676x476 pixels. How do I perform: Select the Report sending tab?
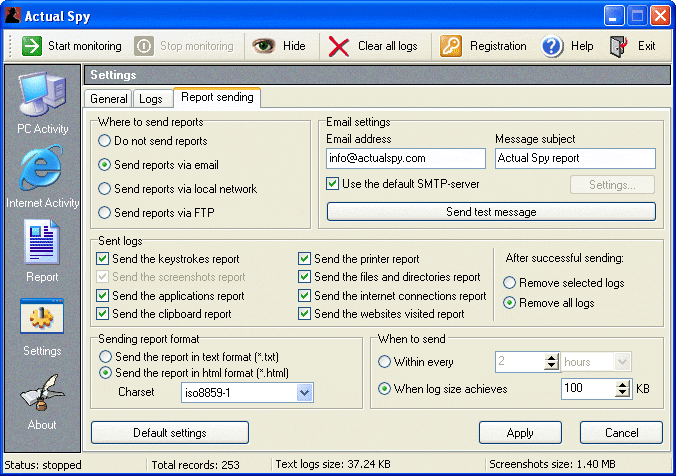pyautogui.click(x=217, y=97)
